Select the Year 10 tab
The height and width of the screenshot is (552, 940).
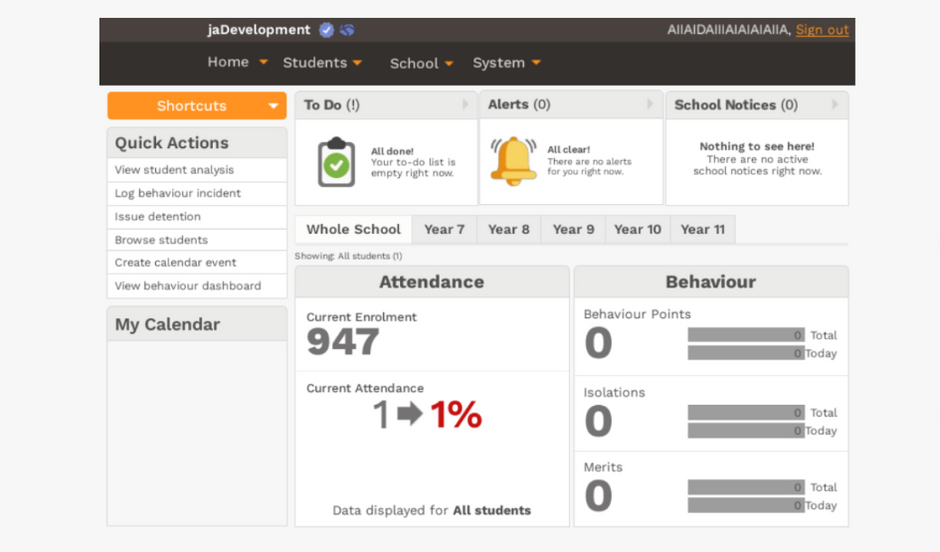pyautogui.click(x=637, y=229)
